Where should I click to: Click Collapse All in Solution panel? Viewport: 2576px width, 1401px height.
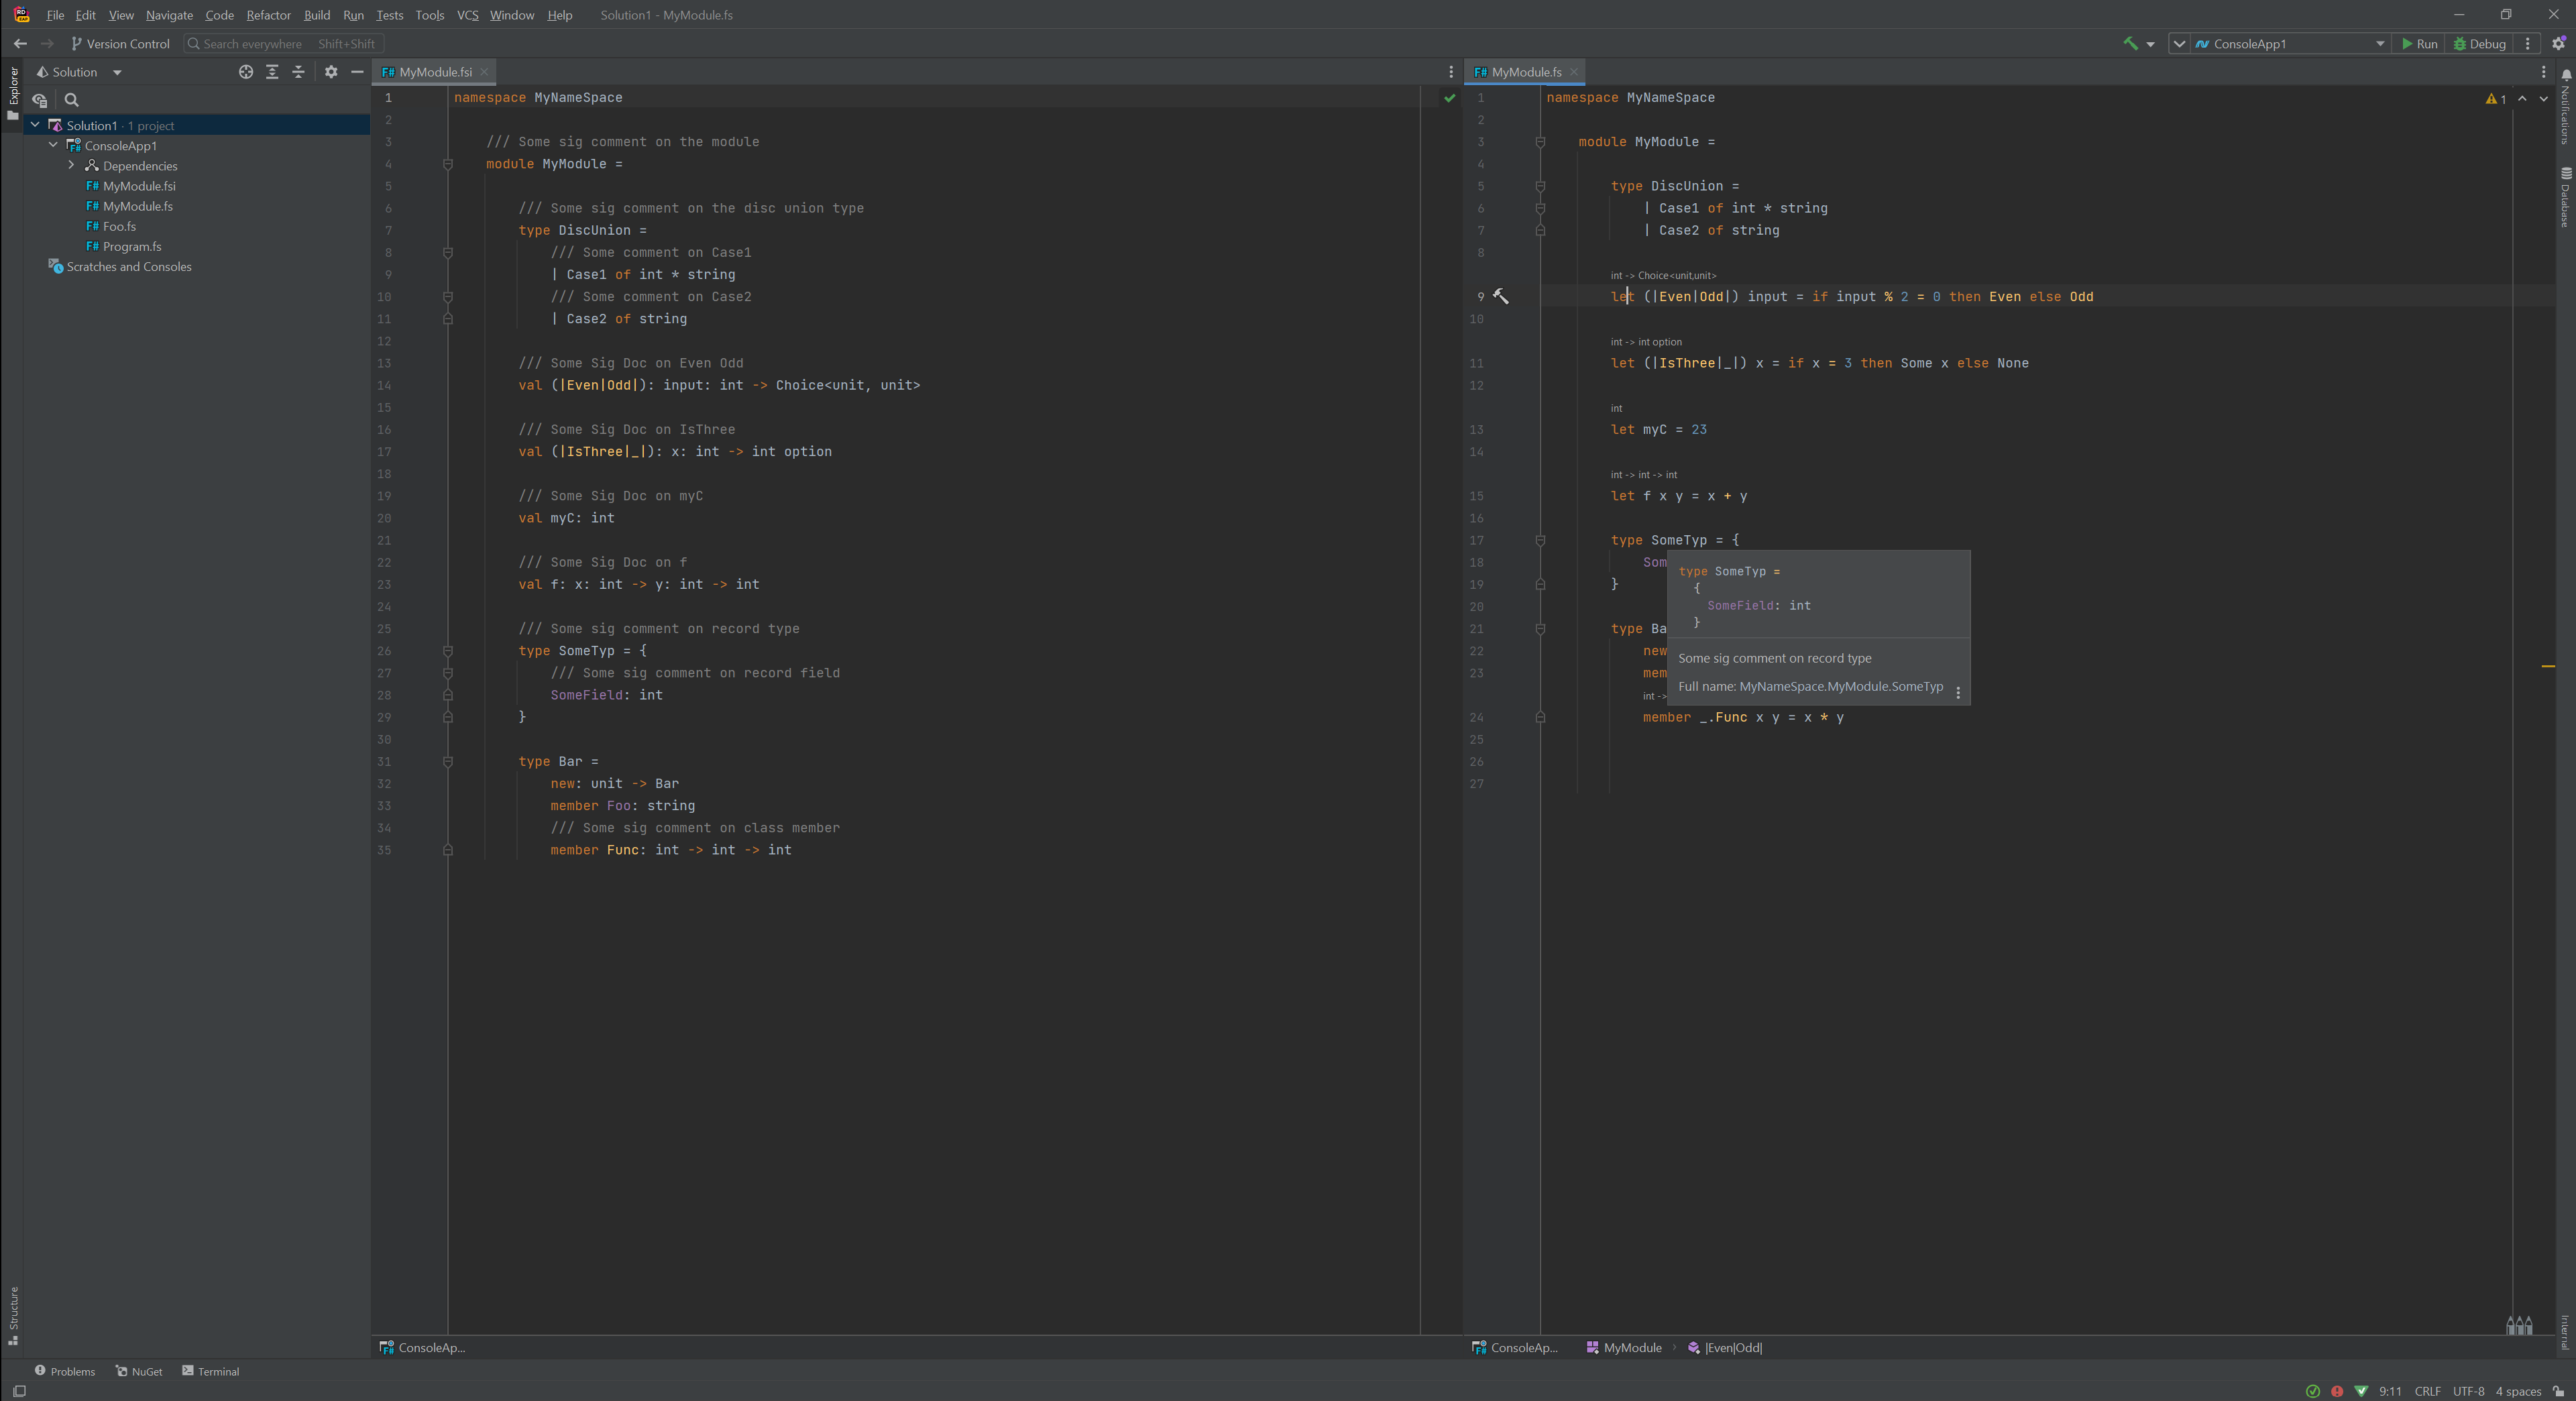[x=298, y=72]
